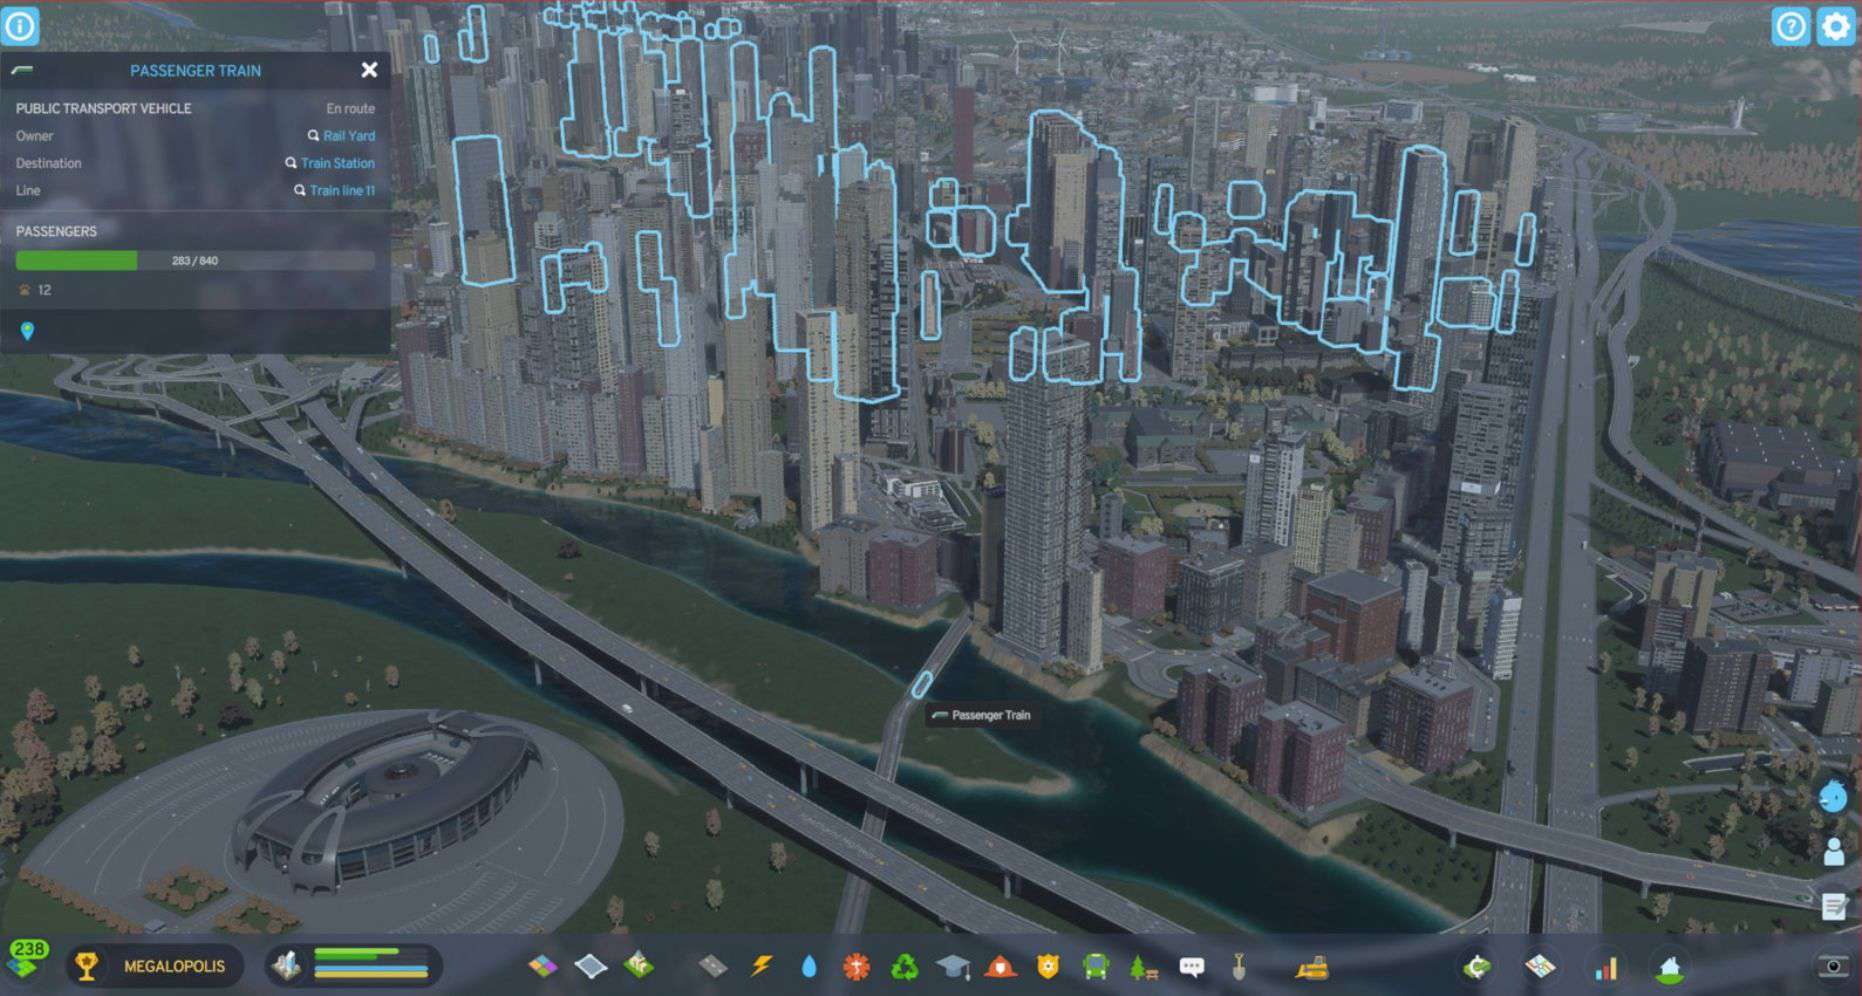This screenshot has width=1862, height=996.
Task: Open the Parks & Recreation tree menu
Action: (1143, 966)
